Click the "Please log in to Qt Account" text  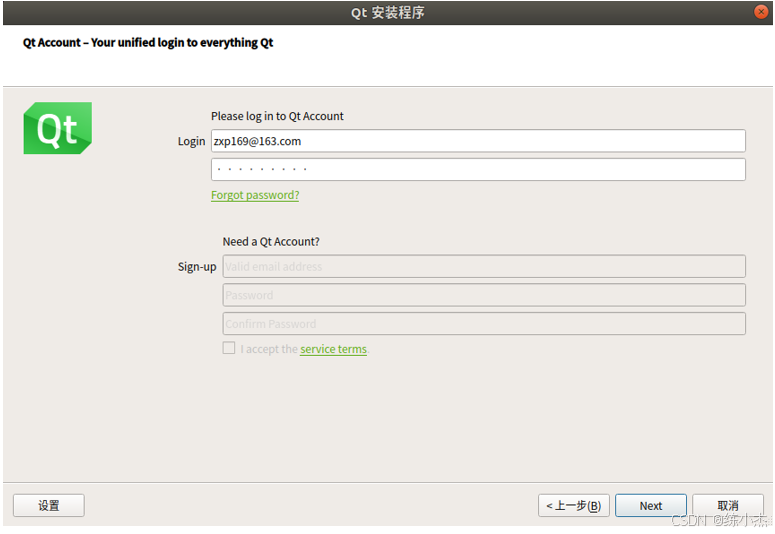coord(277,116)
